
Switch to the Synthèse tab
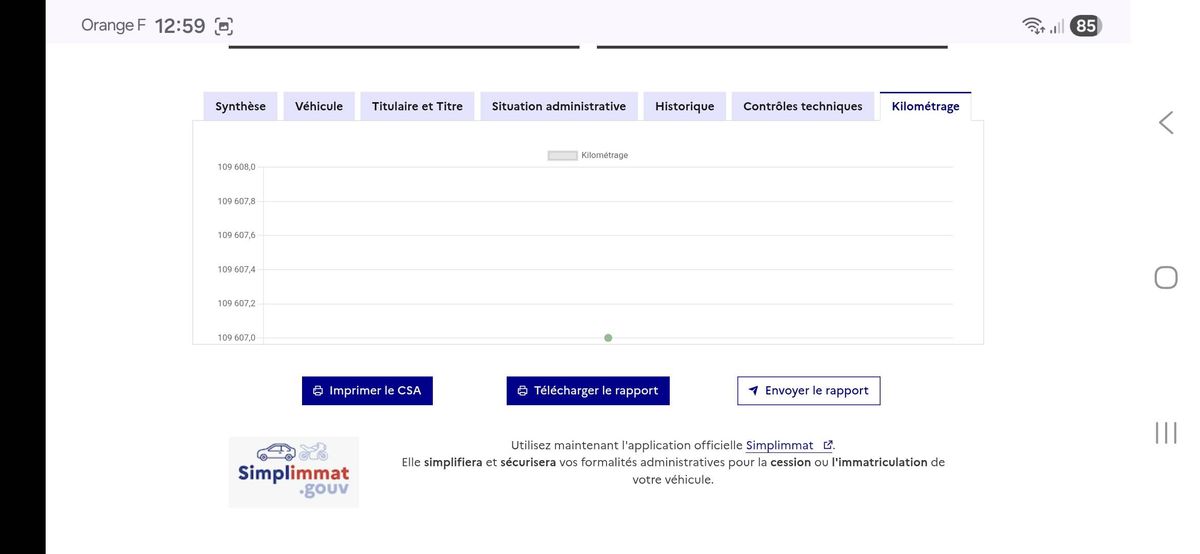click(x=240, y=106)
